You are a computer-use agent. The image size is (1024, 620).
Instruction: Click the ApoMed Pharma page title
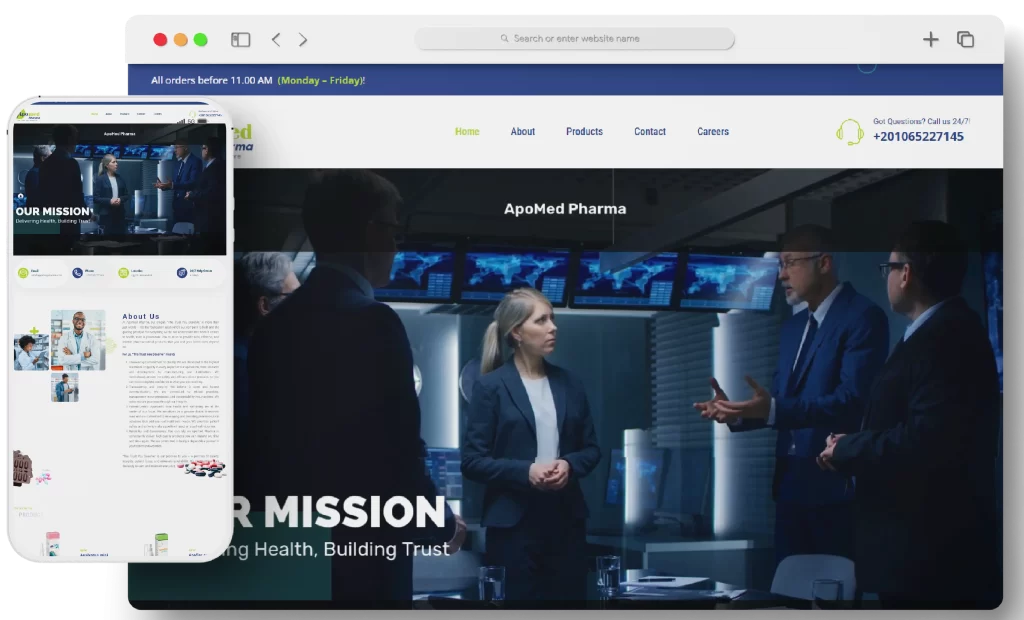click(x=565, y=209)
